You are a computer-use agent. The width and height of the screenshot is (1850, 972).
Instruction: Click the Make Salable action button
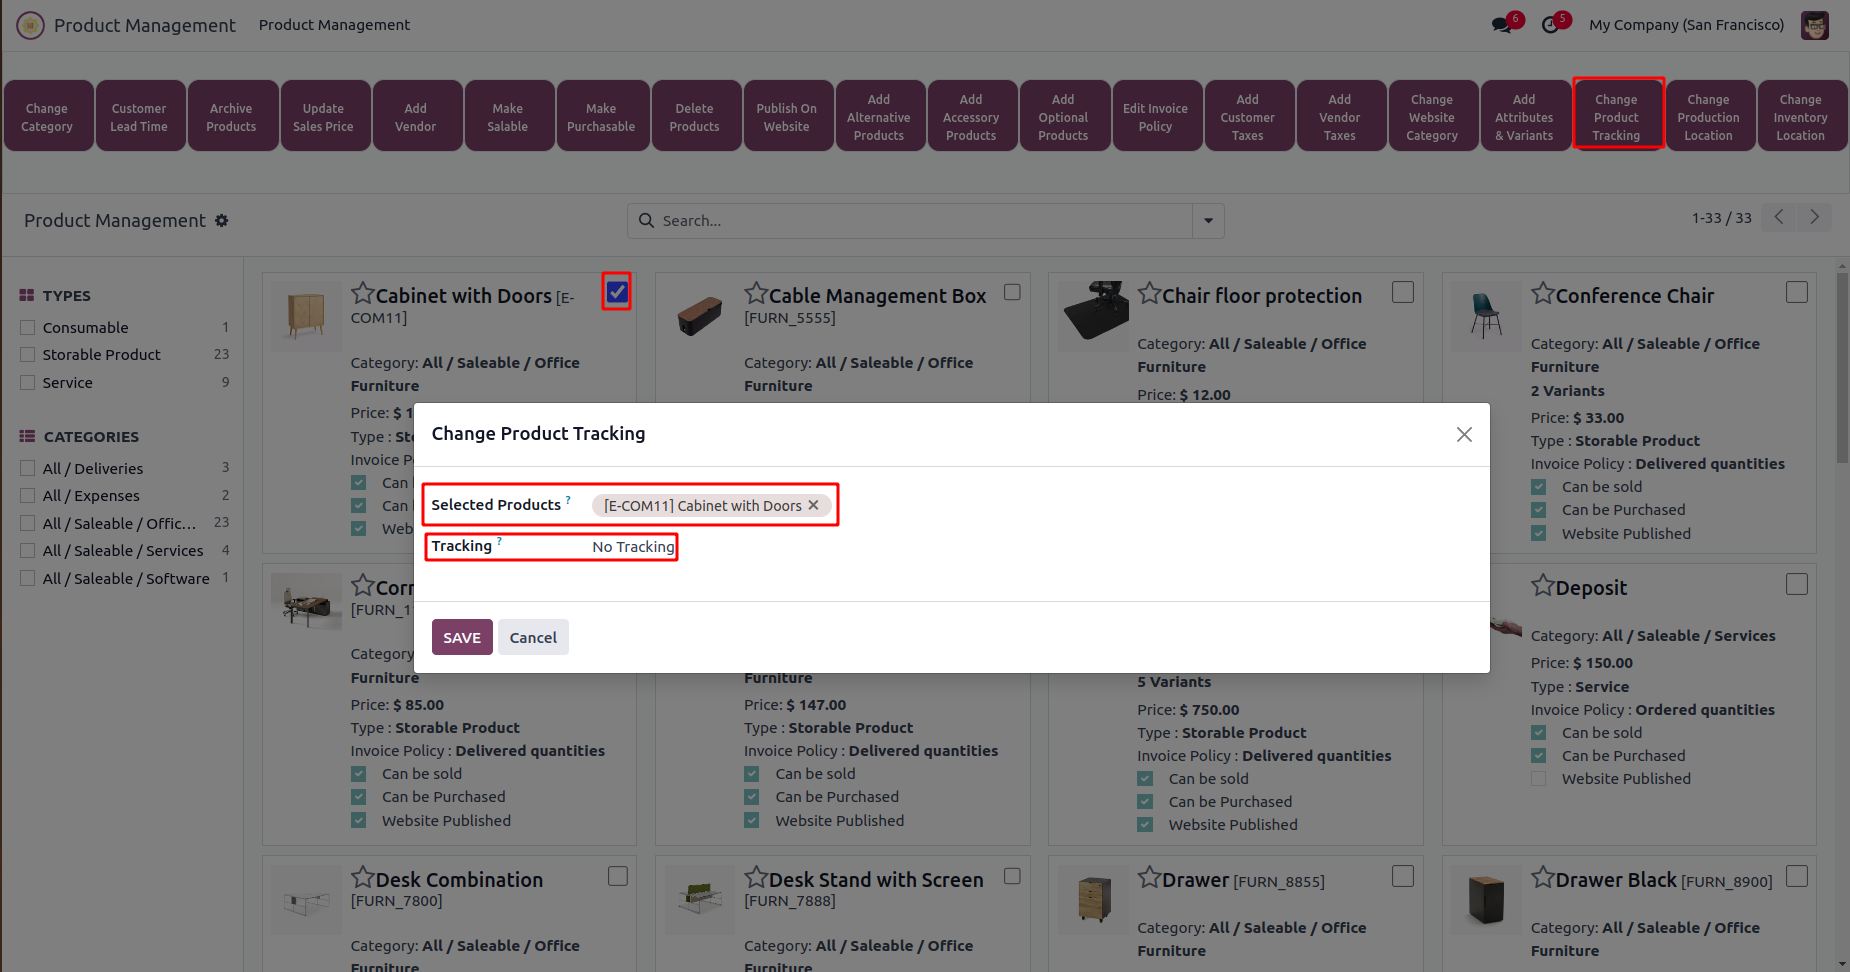pyautogui.click(x=507, y=117)
